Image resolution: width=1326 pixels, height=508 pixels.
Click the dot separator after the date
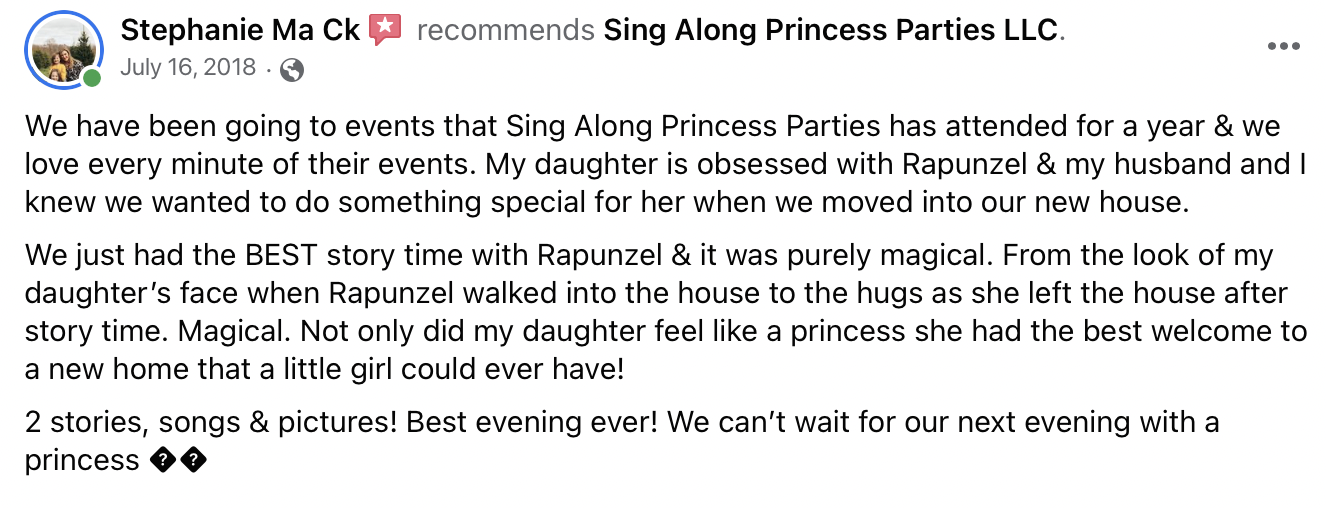click(x=269, y=69)
